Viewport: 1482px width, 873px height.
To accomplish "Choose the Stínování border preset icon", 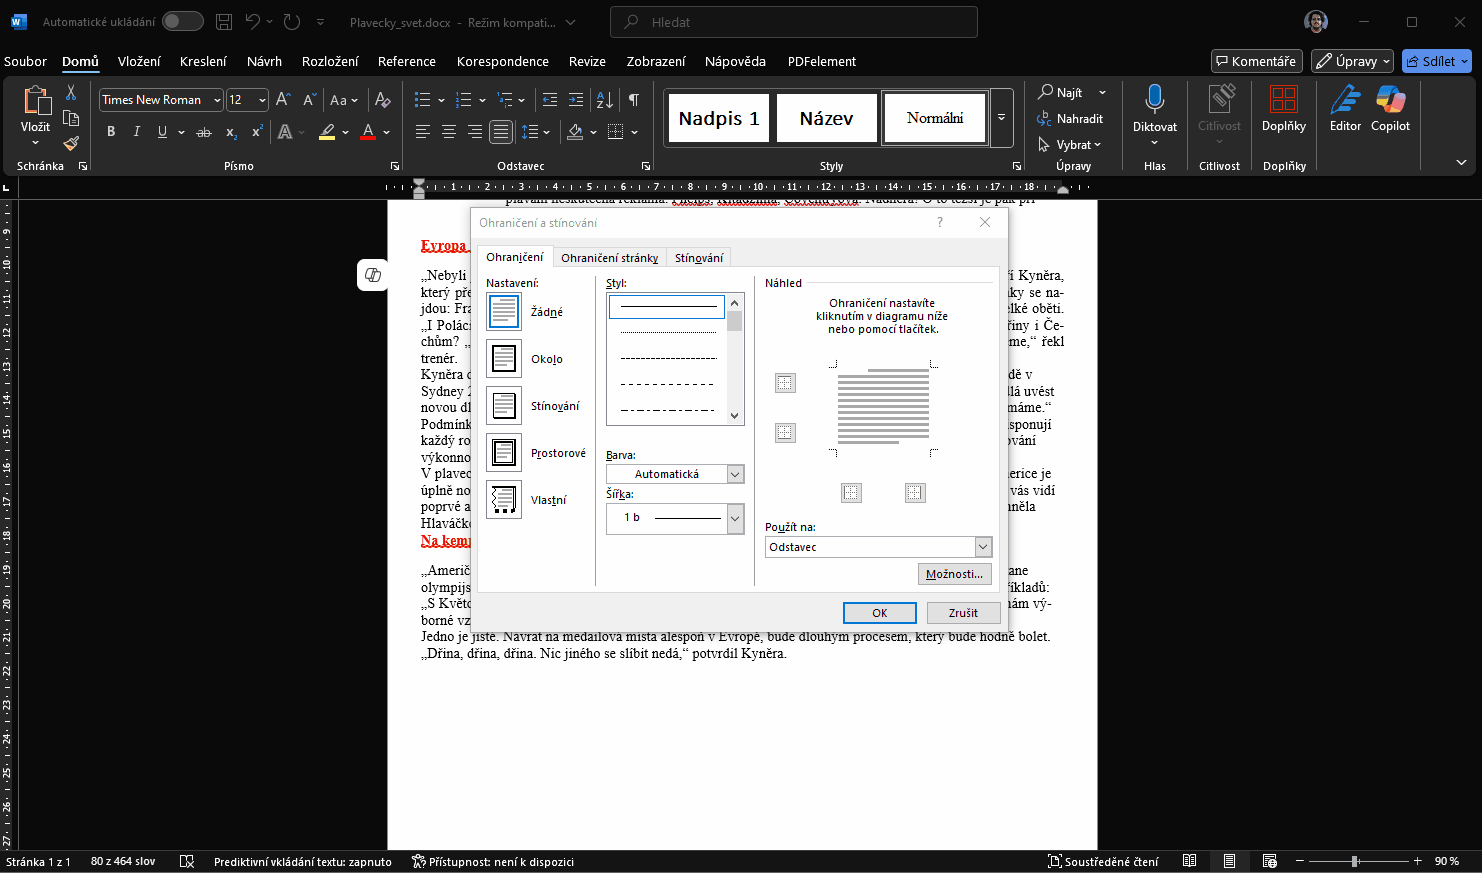I will [x=504, y=406].
